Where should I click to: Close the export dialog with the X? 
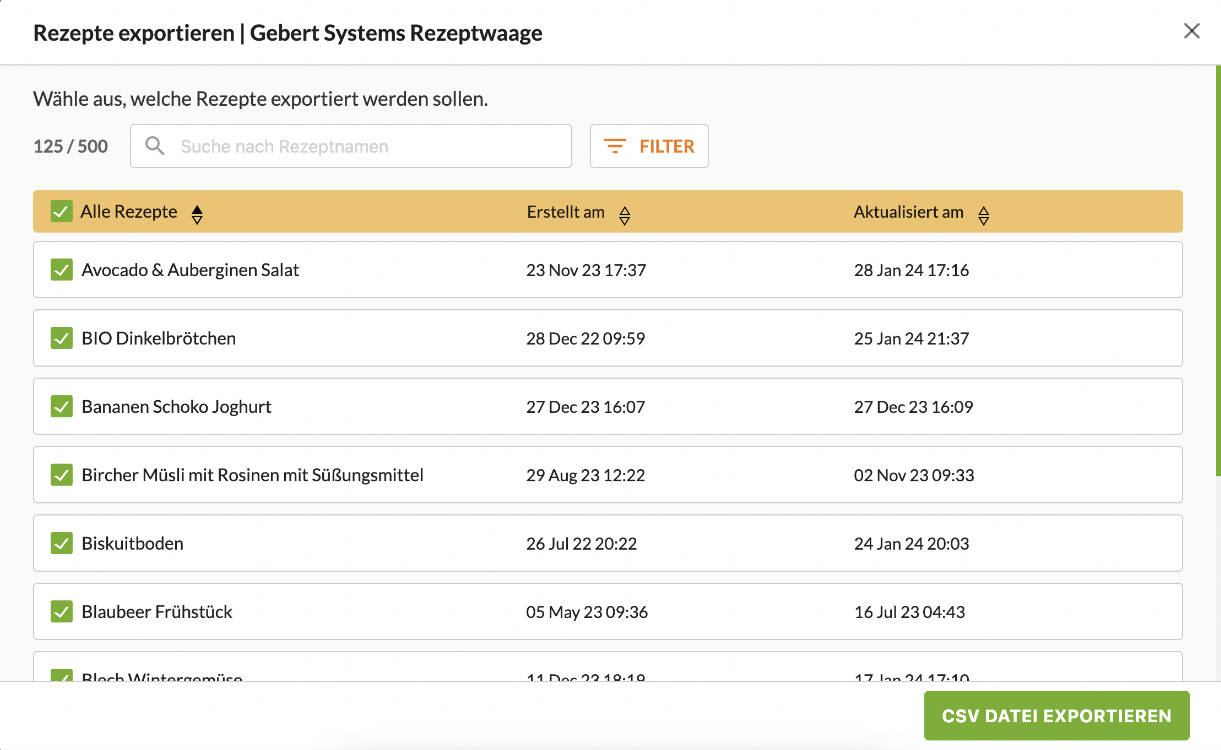pyautogui.click(x=1191, y=31)
